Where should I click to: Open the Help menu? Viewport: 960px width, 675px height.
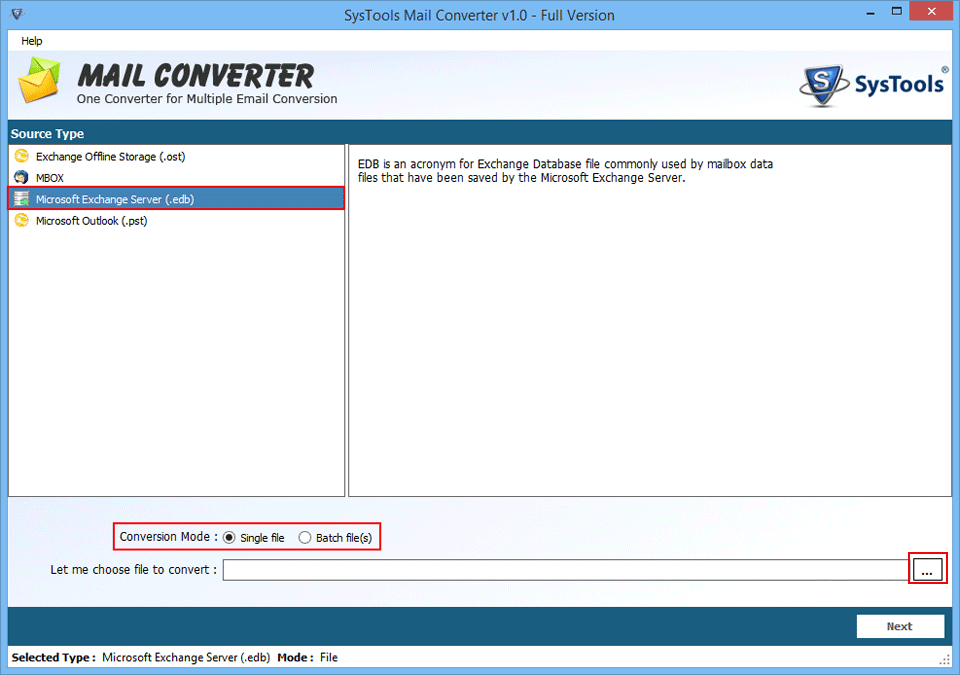click(31, 41)
